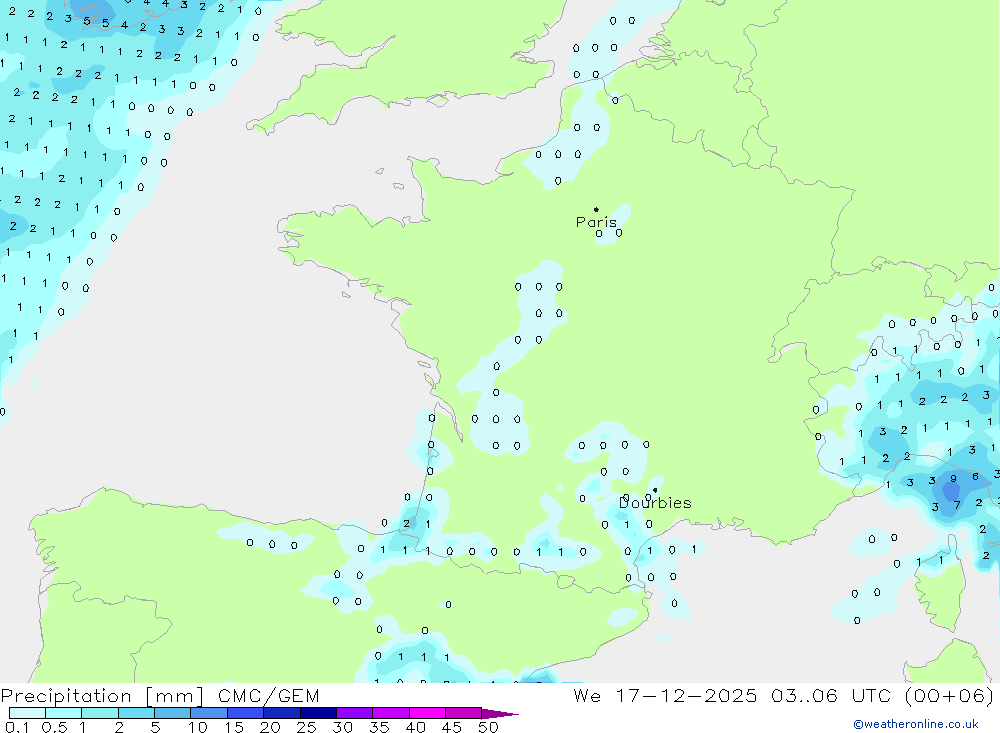1000x733 pixels.
Task: Click the precipitation value '7' over Italy
Action: pos(957,505)
